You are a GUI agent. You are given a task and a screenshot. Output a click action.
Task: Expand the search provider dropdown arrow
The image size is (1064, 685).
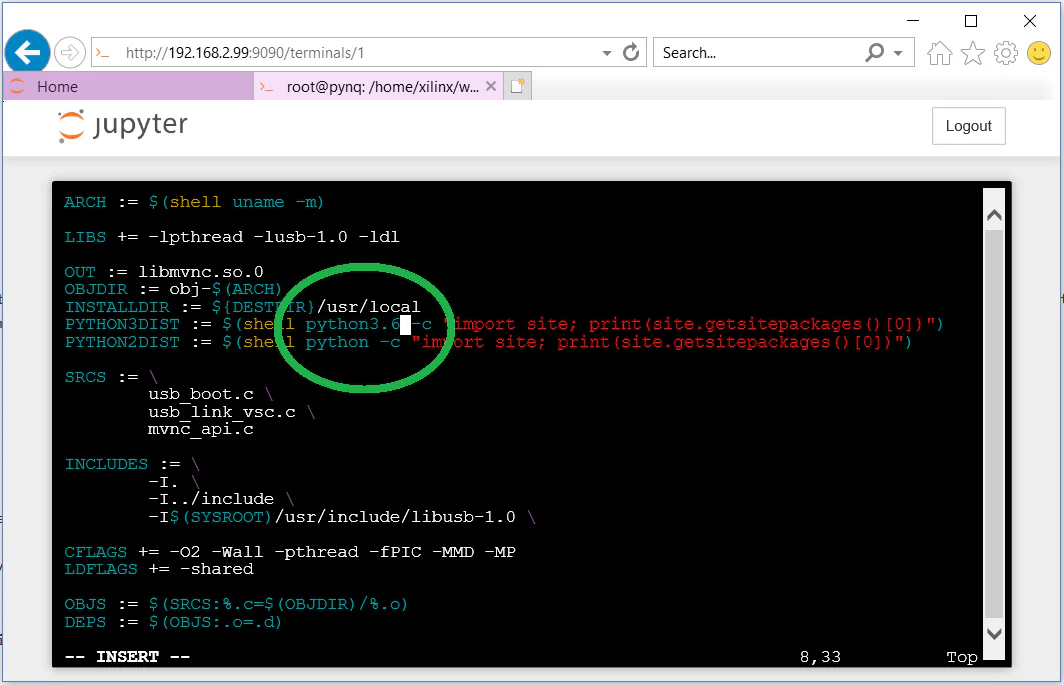[898, 53]
